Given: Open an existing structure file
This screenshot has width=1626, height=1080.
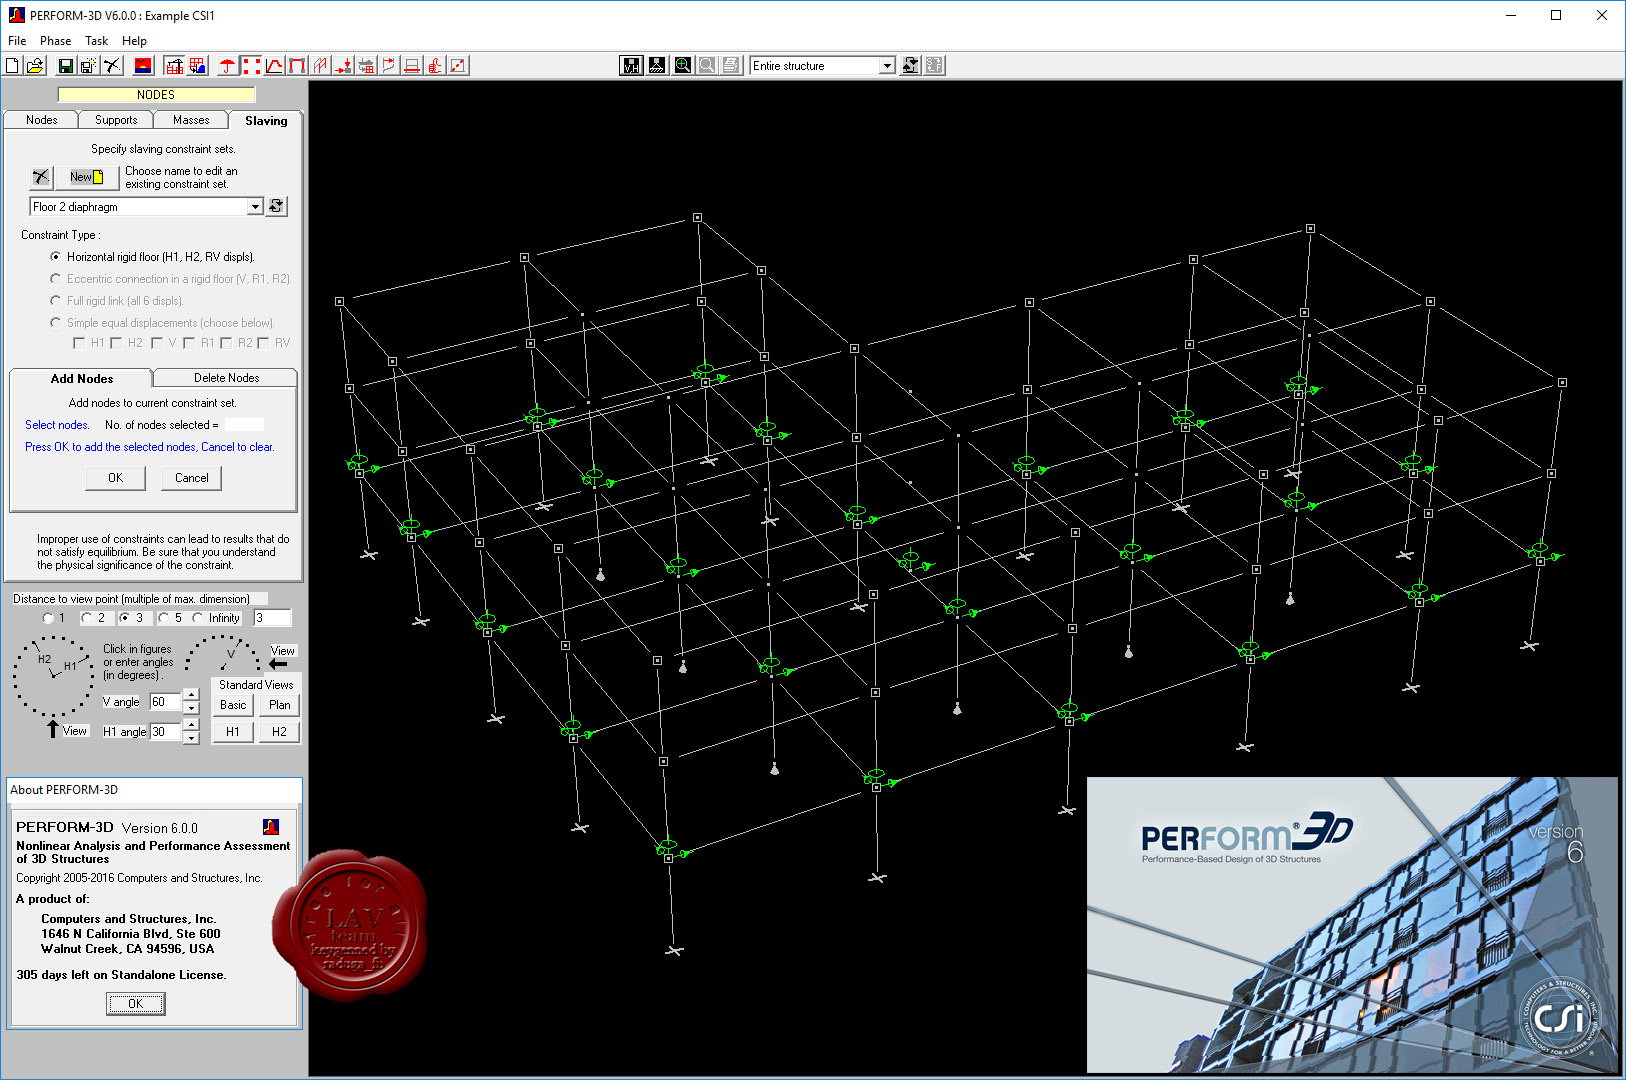Looking at the screenshot, I should click(34, 66).
